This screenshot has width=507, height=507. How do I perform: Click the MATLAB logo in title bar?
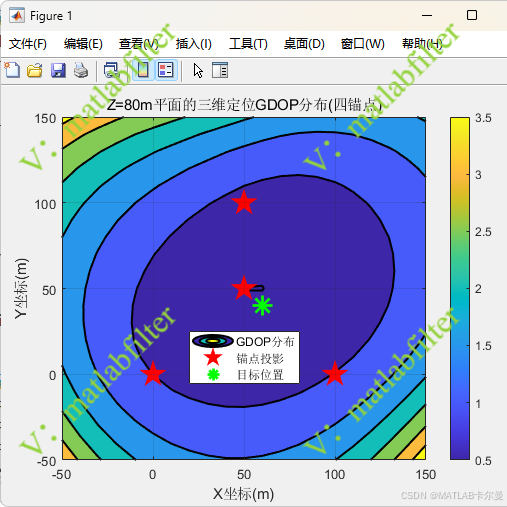(17, 15)
